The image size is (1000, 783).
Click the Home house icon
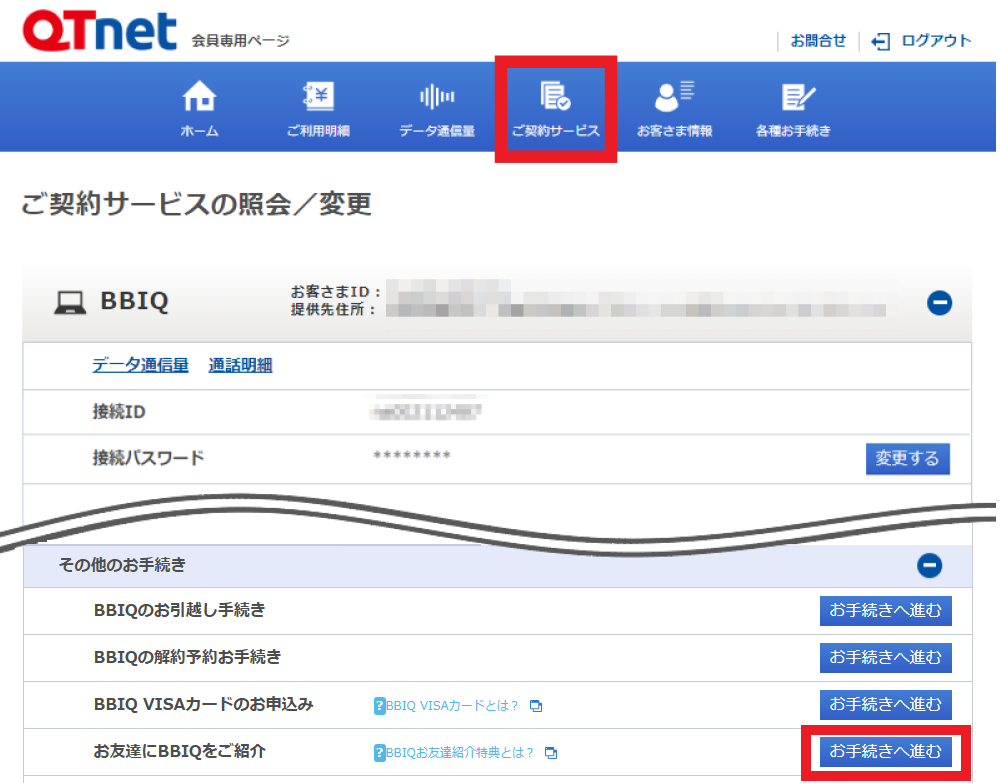point(199,97)
